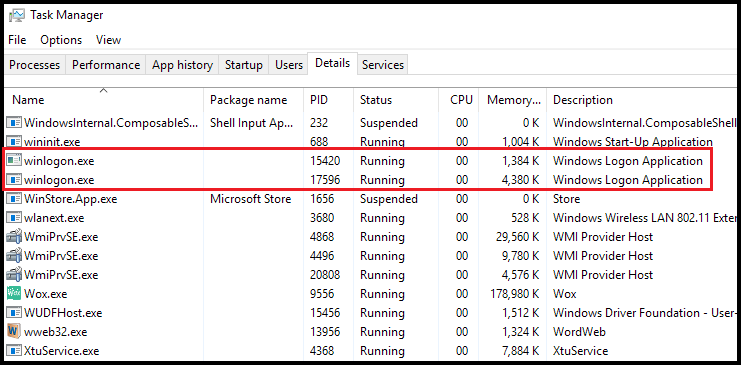This screenshot has height=365, width=741.
Task: Select the wlanext.exe process name
Action: 54,218
